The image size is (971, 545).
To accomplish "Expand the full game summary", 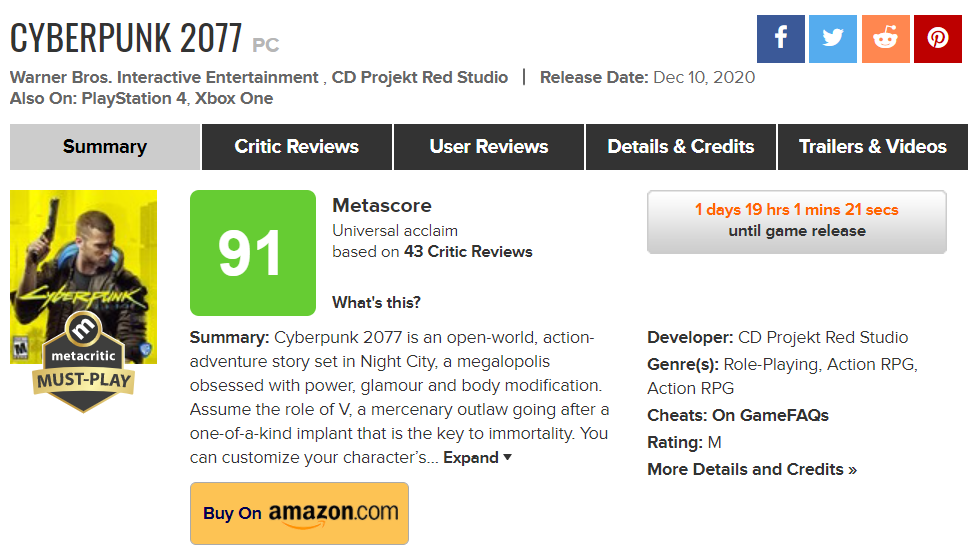I will [477, 457].
